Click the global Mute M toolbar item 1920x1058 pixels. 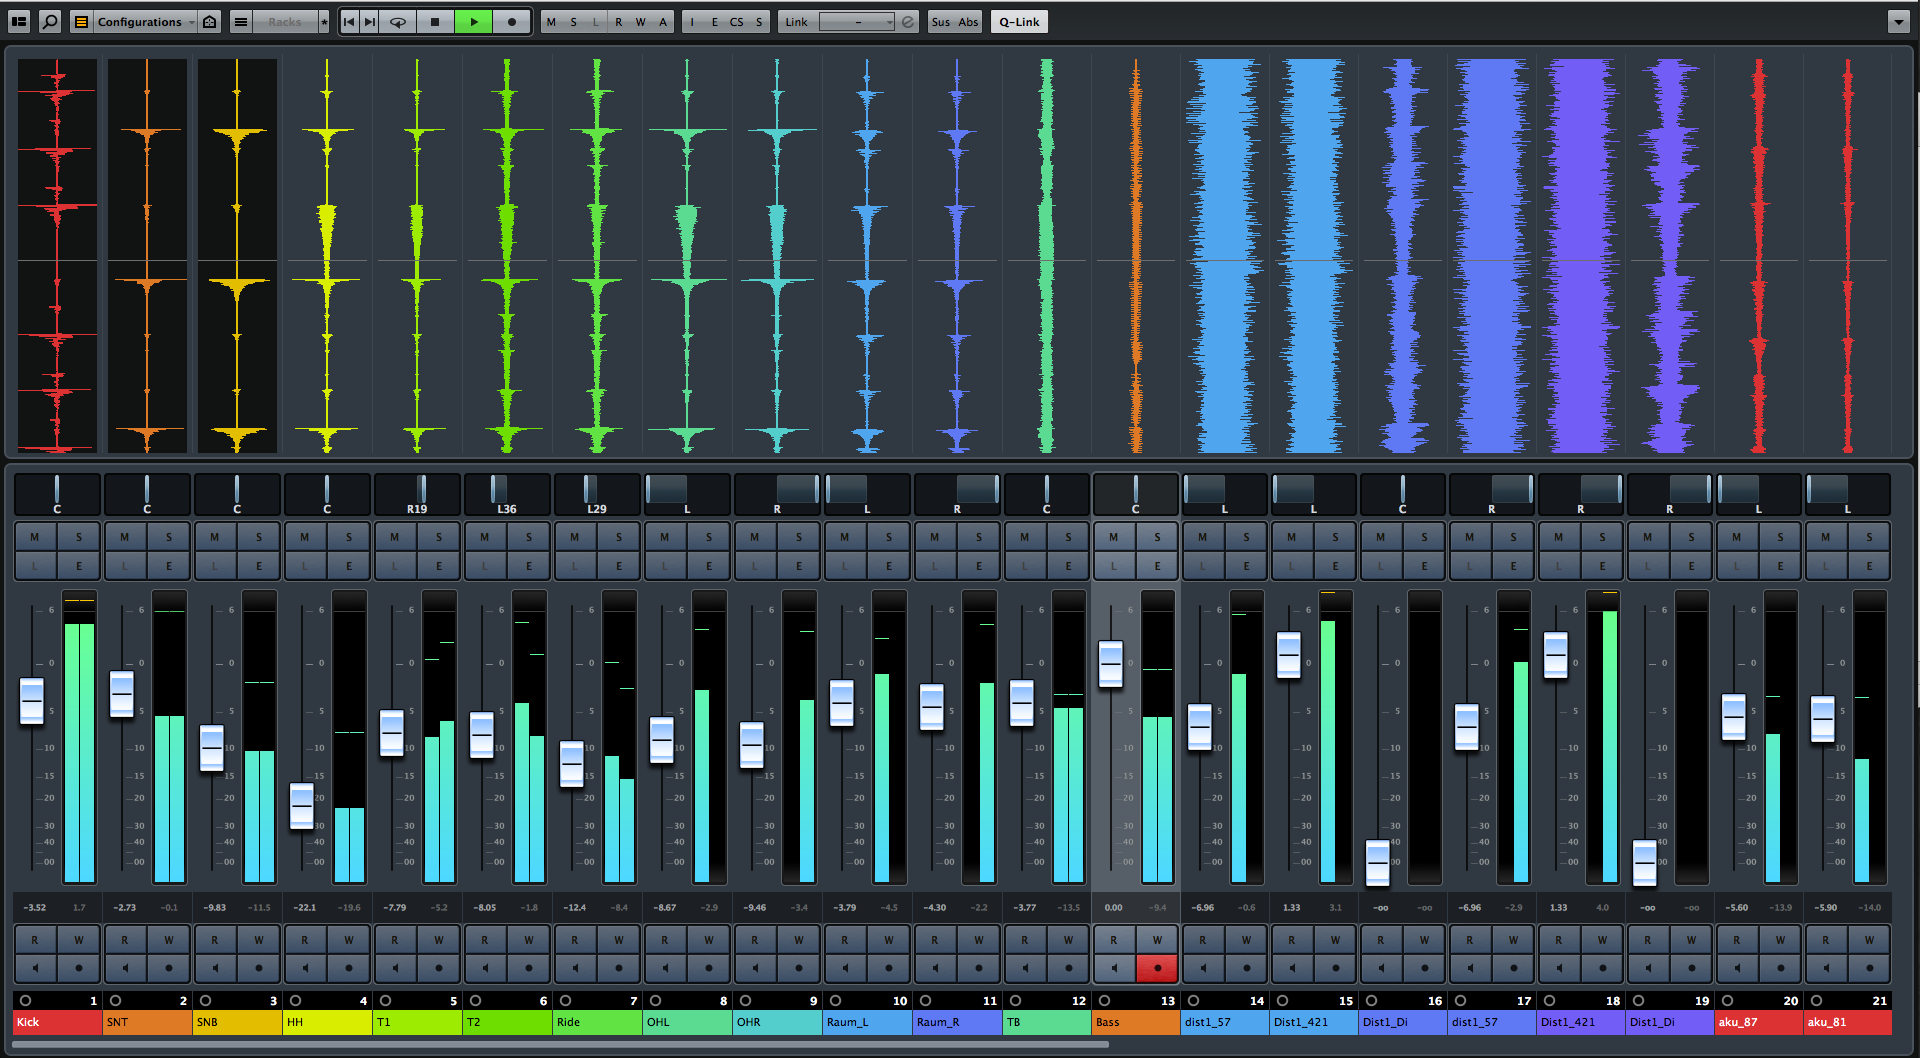pos(551,21)
